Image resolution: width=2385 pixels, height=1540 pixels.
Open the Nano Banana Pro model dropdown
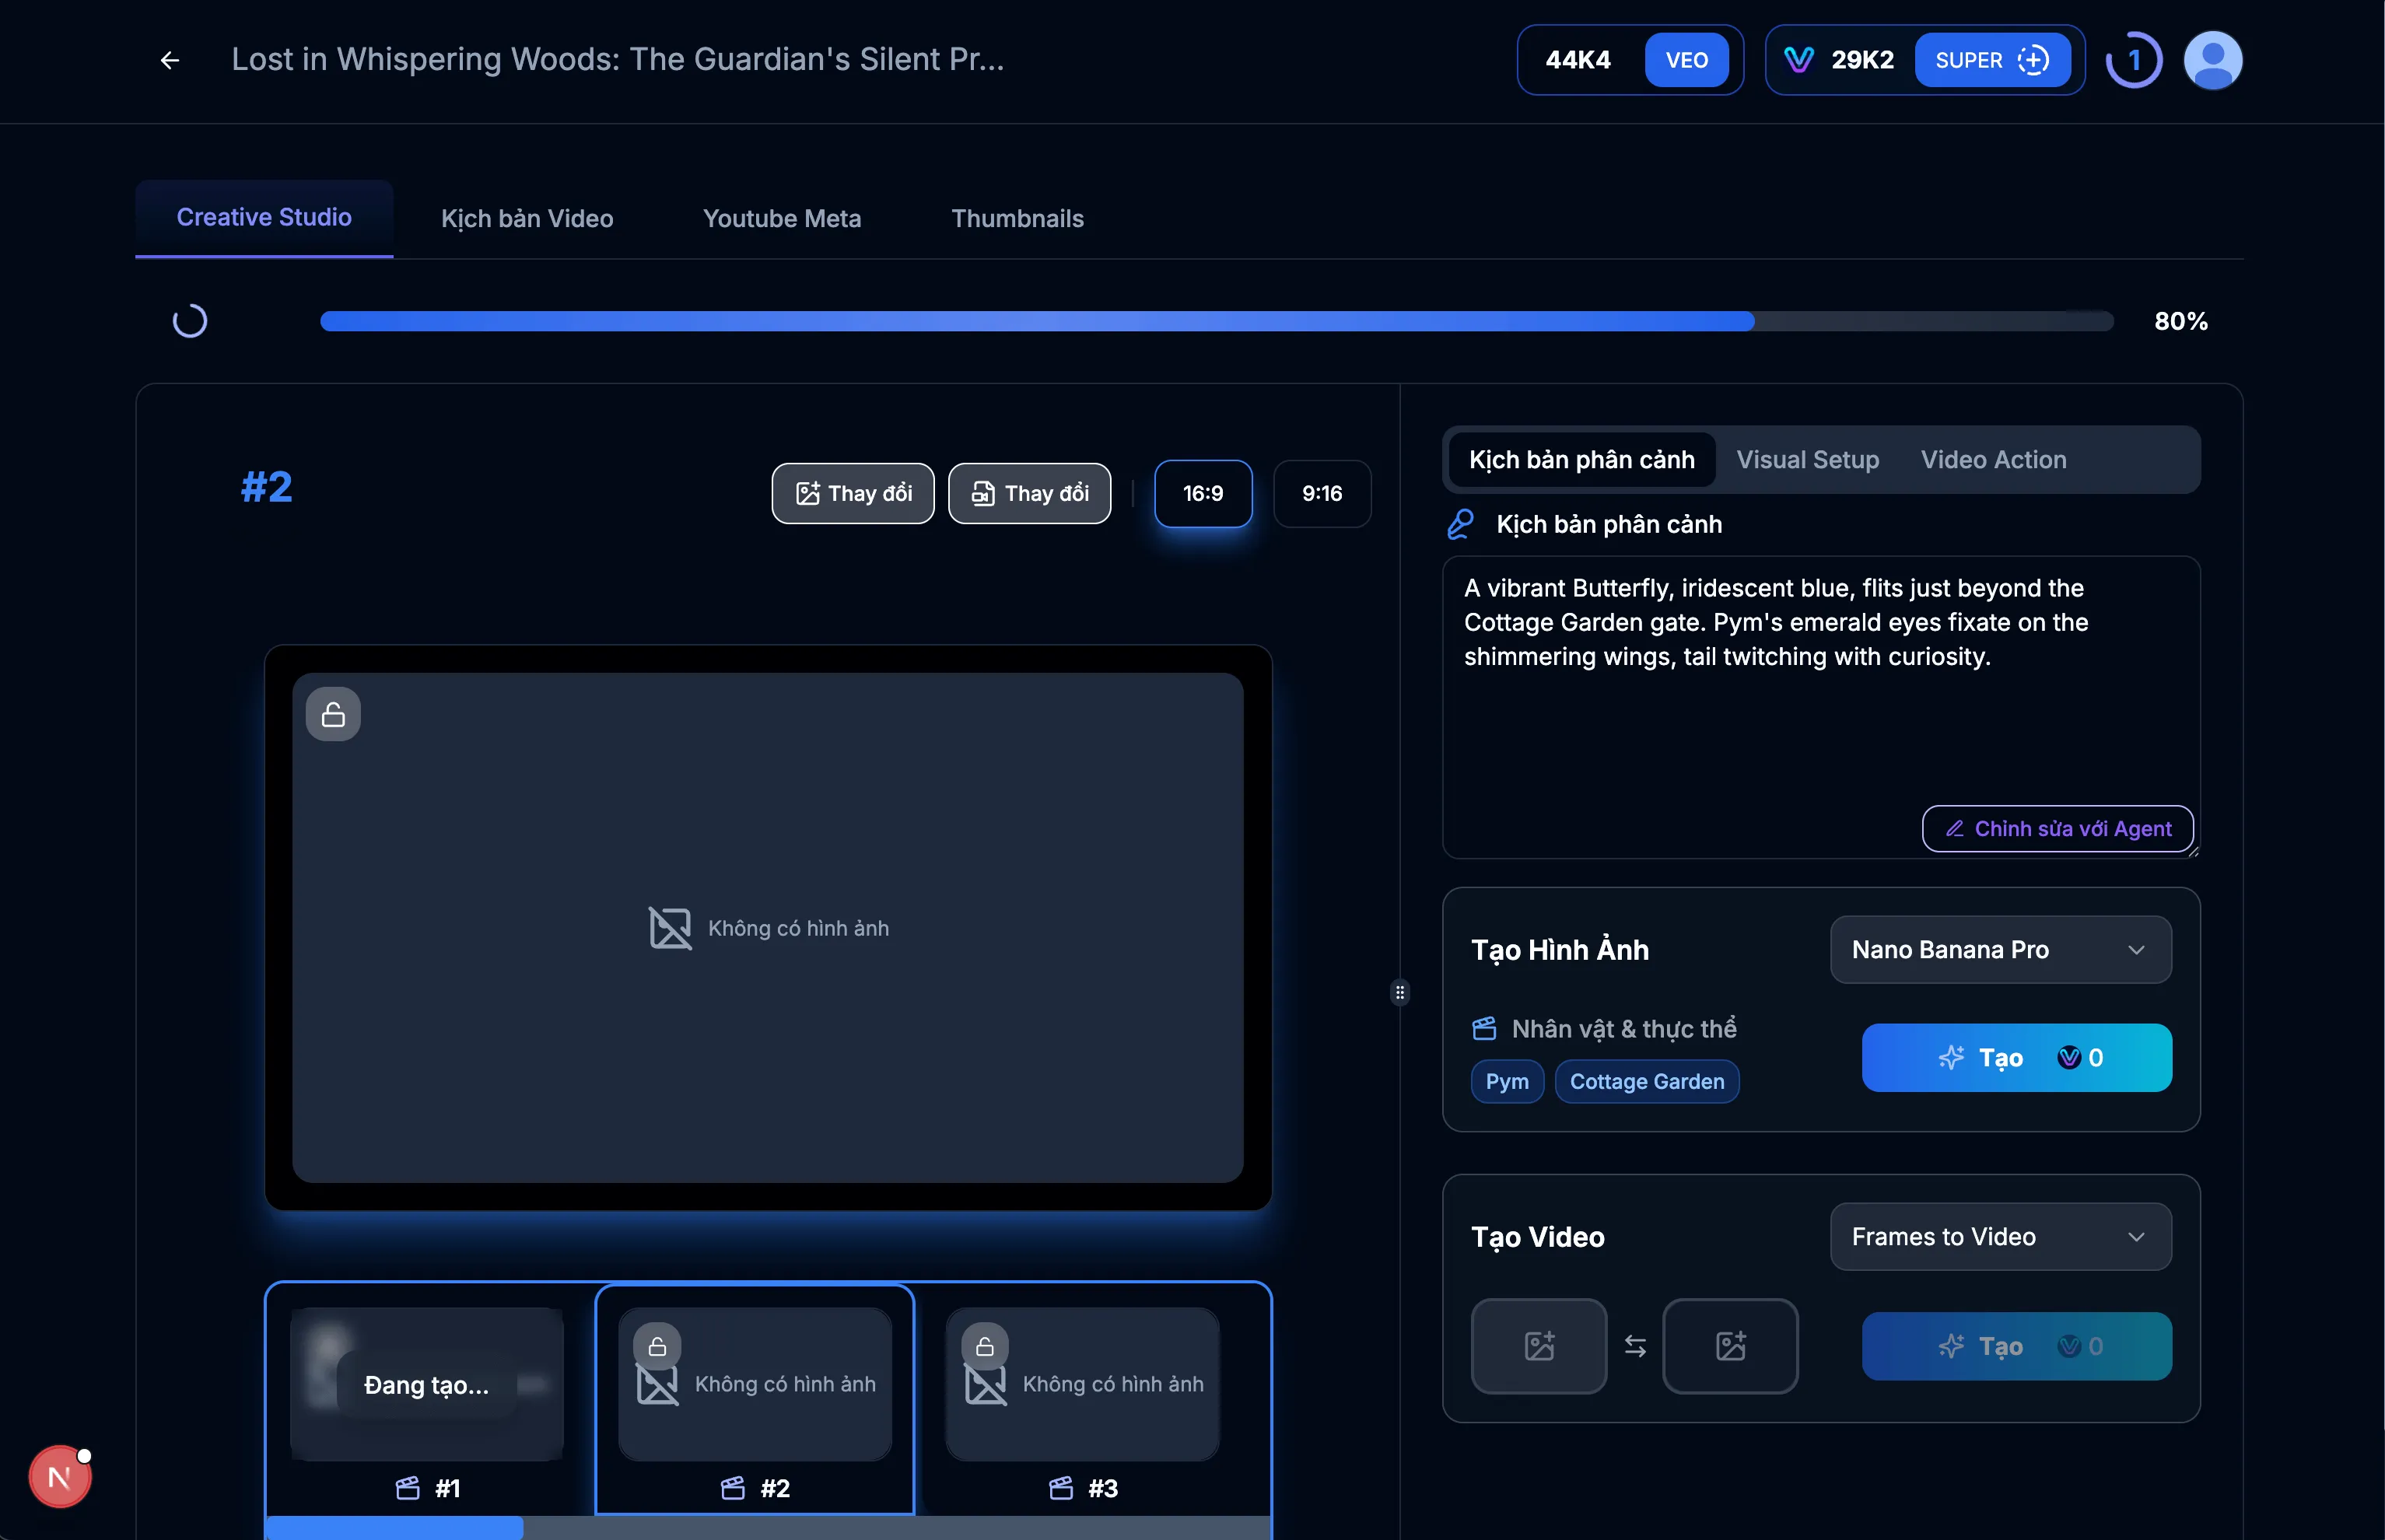(x=1999, y=950)
